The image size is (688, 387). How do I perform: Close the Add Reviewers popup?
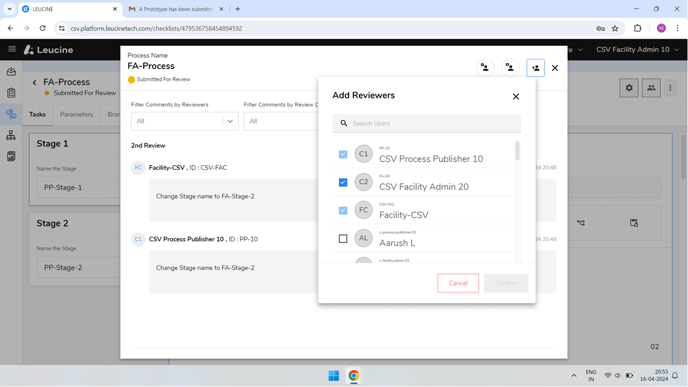pos(516,96)
